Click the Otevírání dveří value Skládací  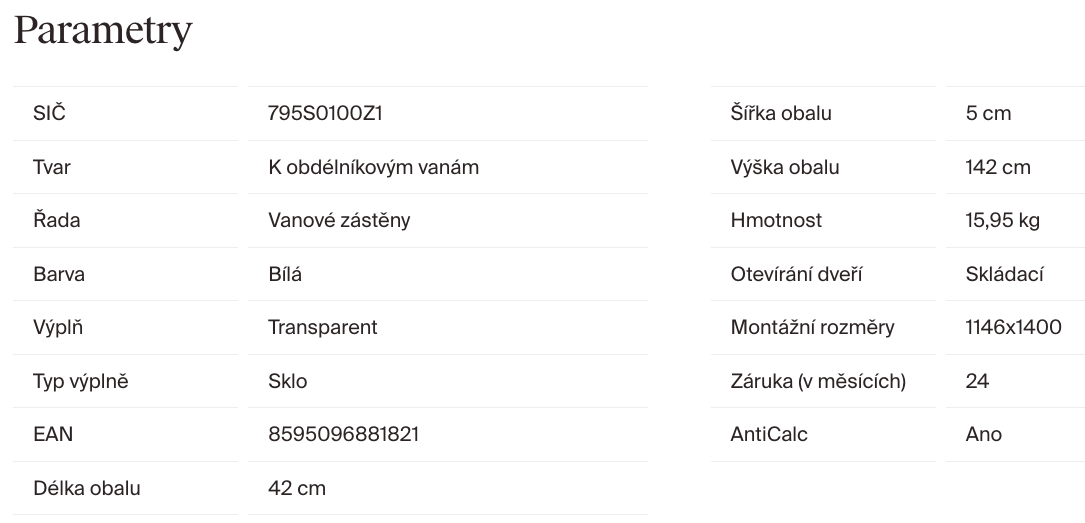click(x=1005, y=274)
